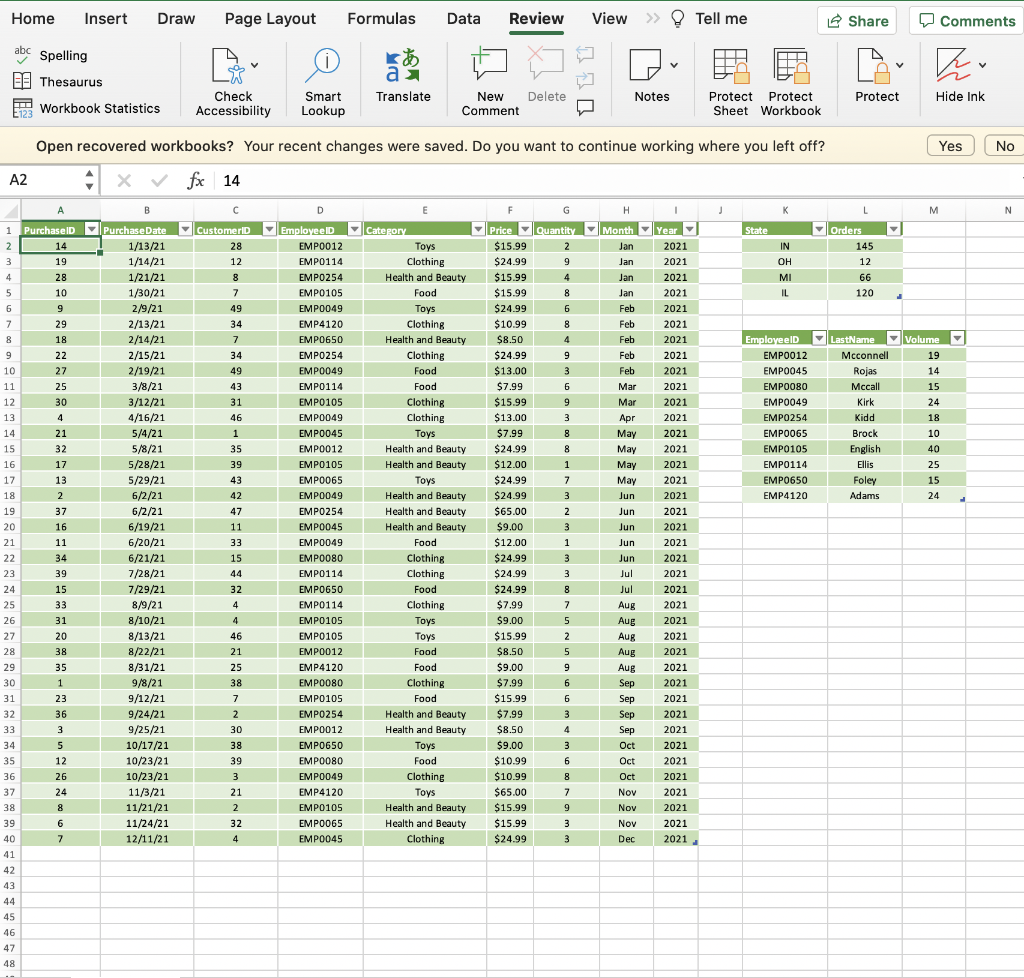Open the PurchaseID column filter dropdown
The width and height of the screenshot is (1024, 978).
pyautogui.click(x=92, y=228)
